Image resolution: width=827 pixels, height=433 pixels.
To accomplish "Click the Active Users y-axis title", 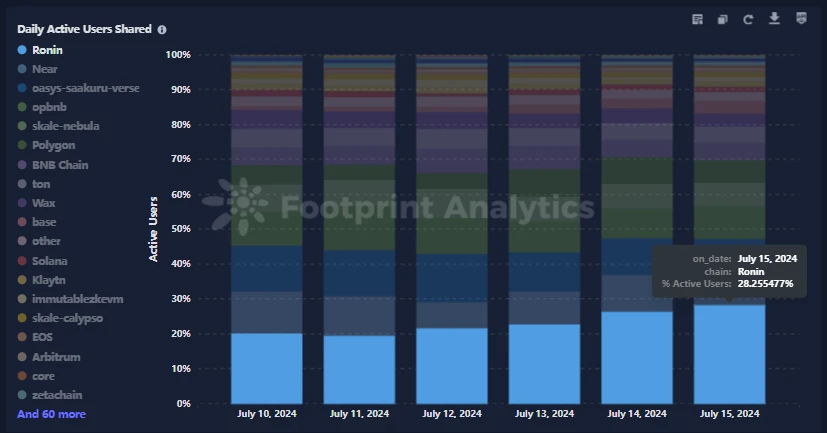I will (153, 229).
